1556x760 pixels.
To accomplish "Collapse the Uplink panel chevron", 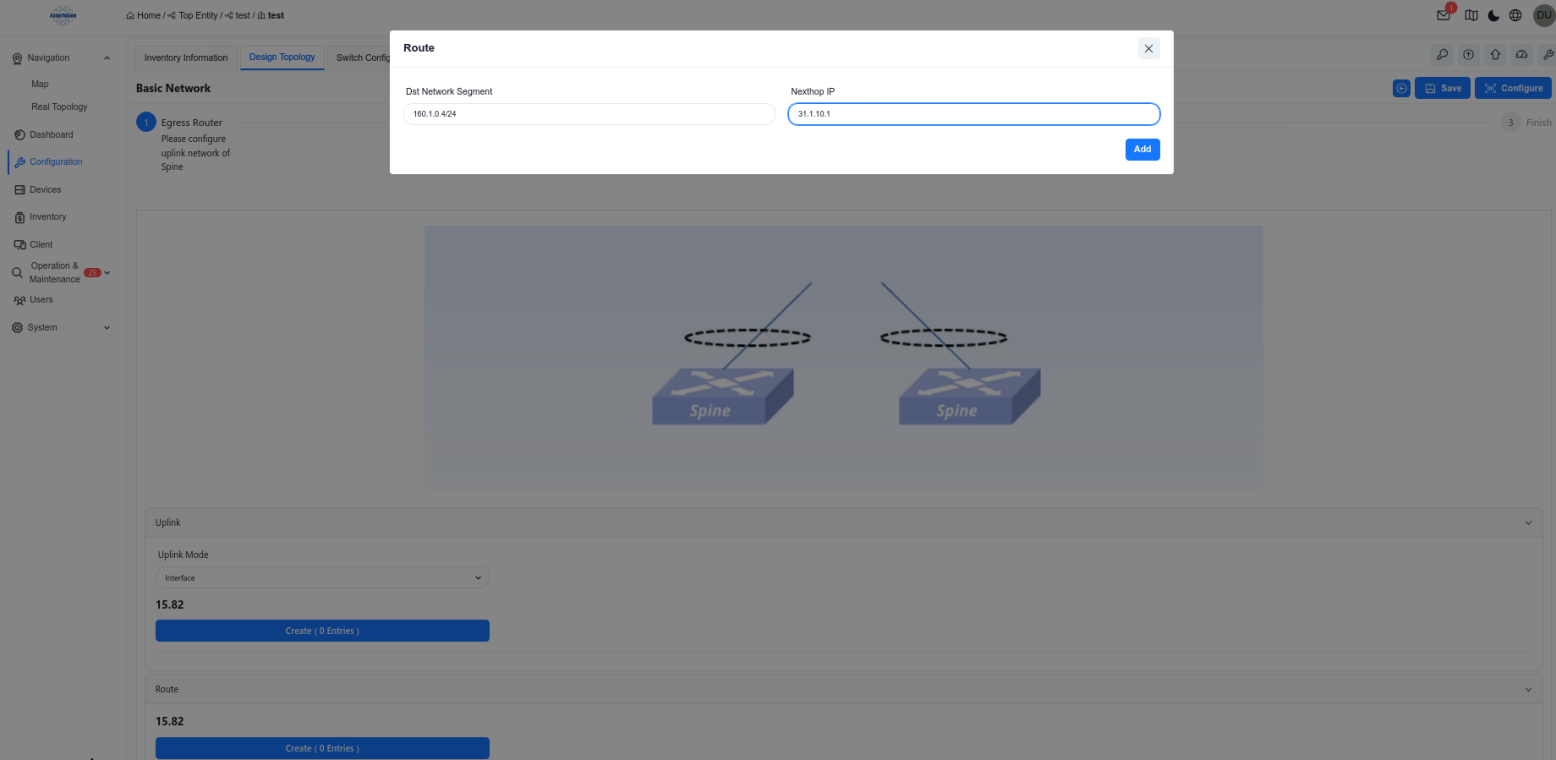I will tap(1527, 523).
